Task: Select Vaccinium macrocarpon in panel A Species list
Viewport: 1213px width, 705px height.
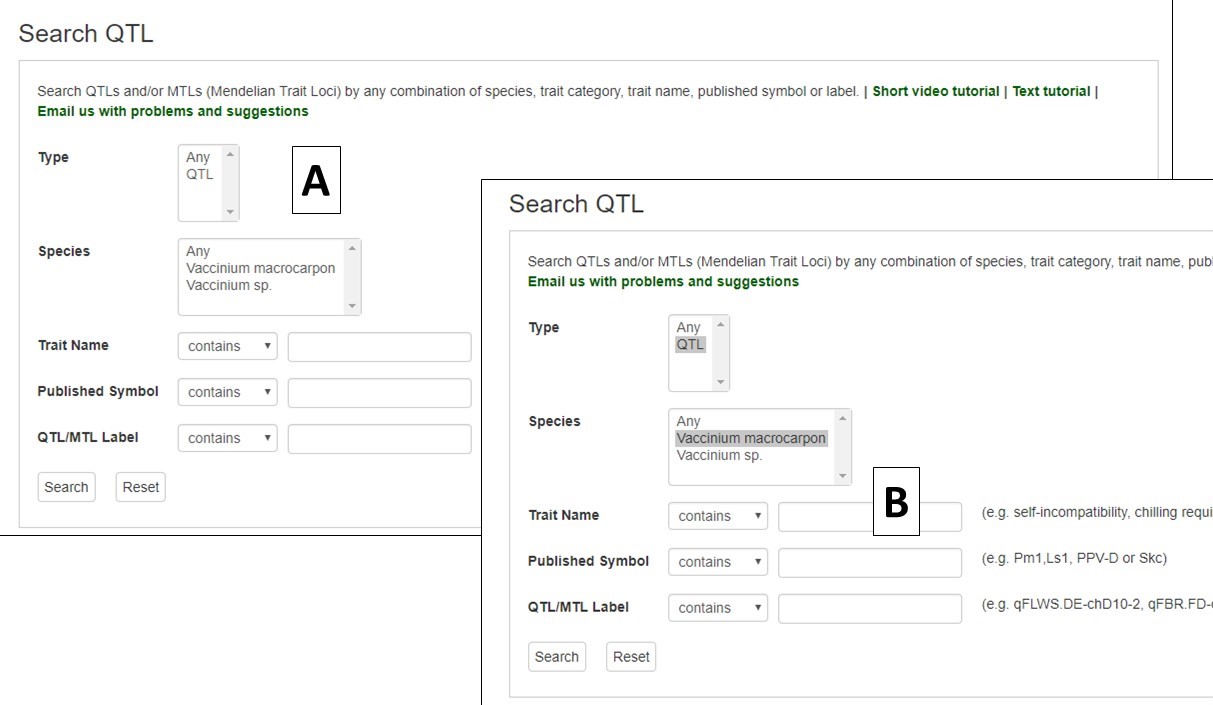Action: coord(261,268)
